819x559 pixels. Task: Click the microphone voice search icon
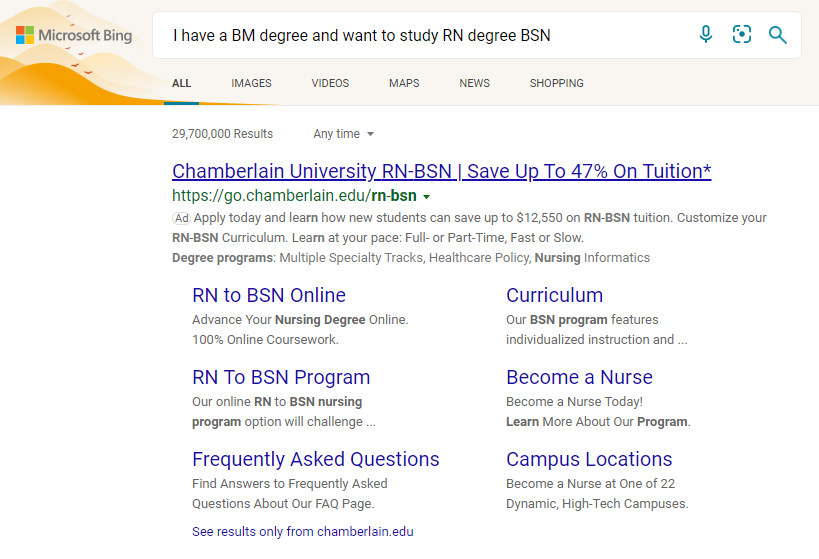[x=706, y=35]
